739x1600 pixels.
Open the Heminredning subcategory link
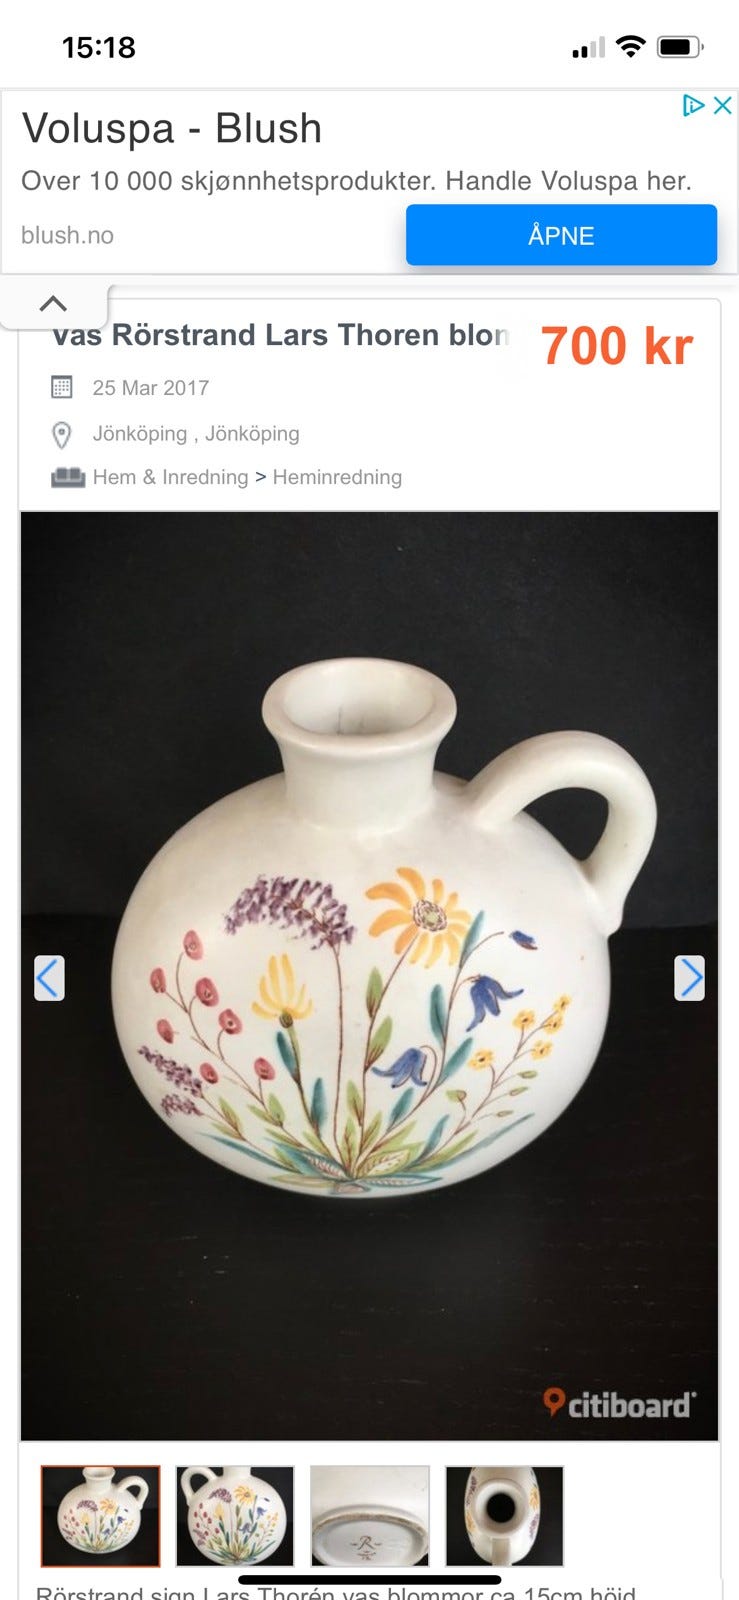click(337, 477)
